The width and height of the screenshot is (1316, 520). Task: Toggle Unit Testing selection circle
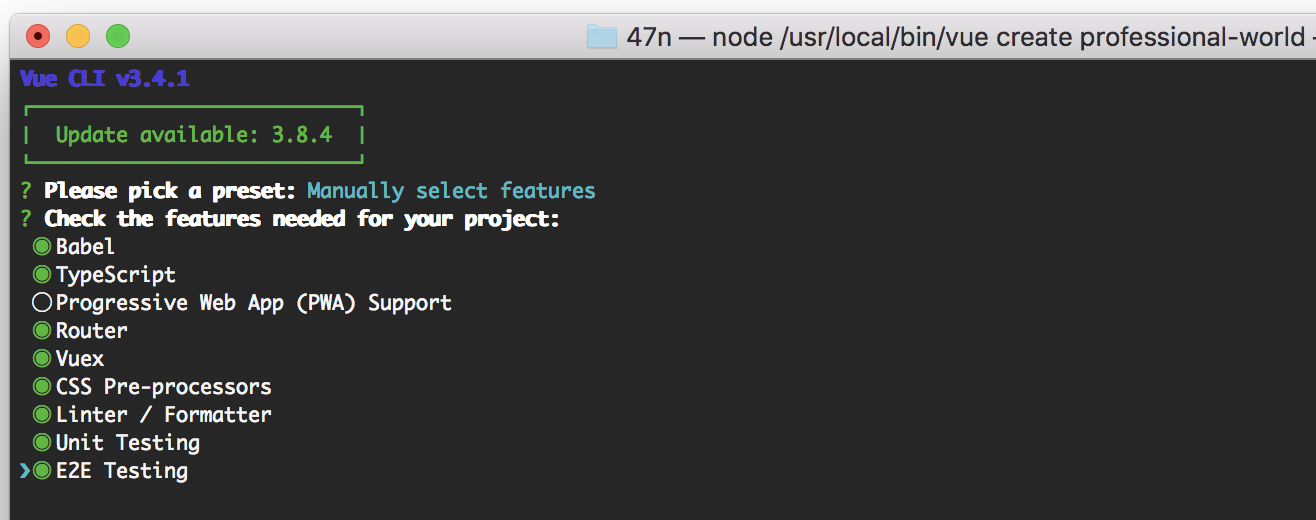pos(42,442)
